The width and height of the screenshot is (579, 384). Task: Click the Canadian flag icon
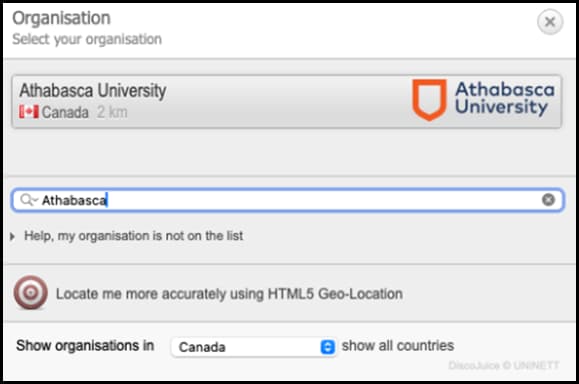[29, 112]
